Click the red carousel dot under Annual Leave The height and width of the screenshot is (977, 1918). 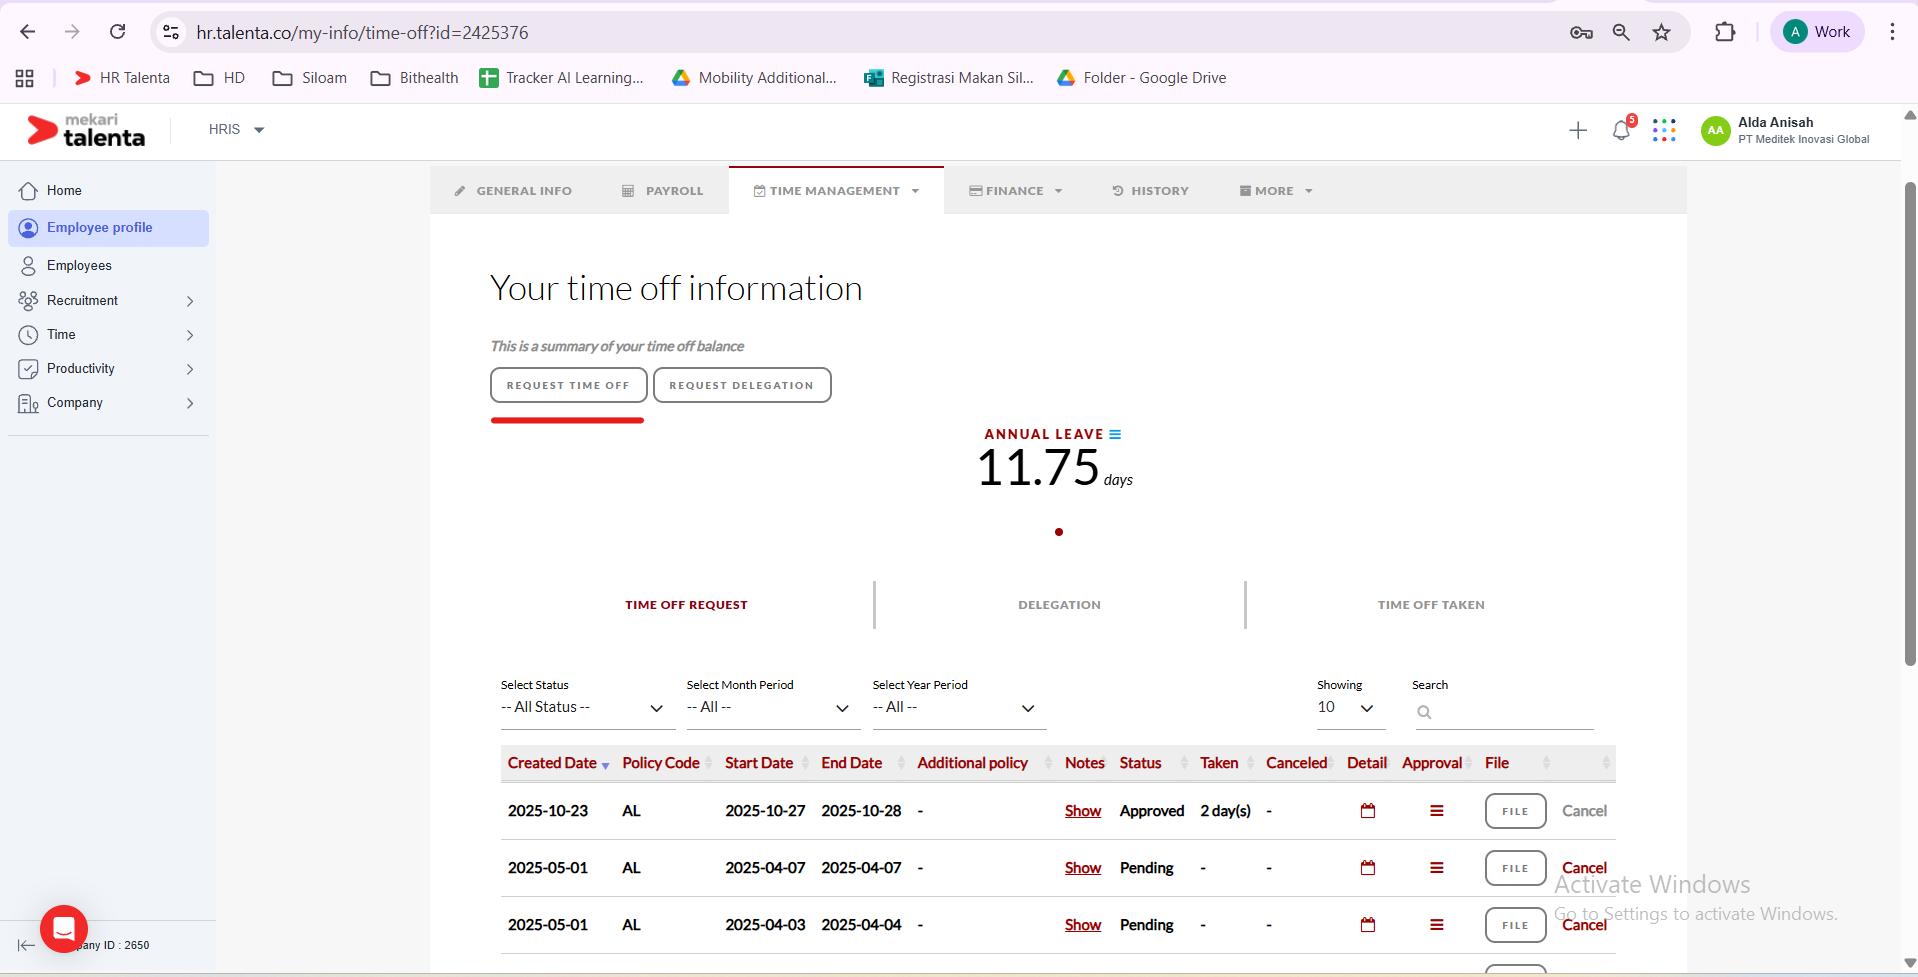(1058, 532)
